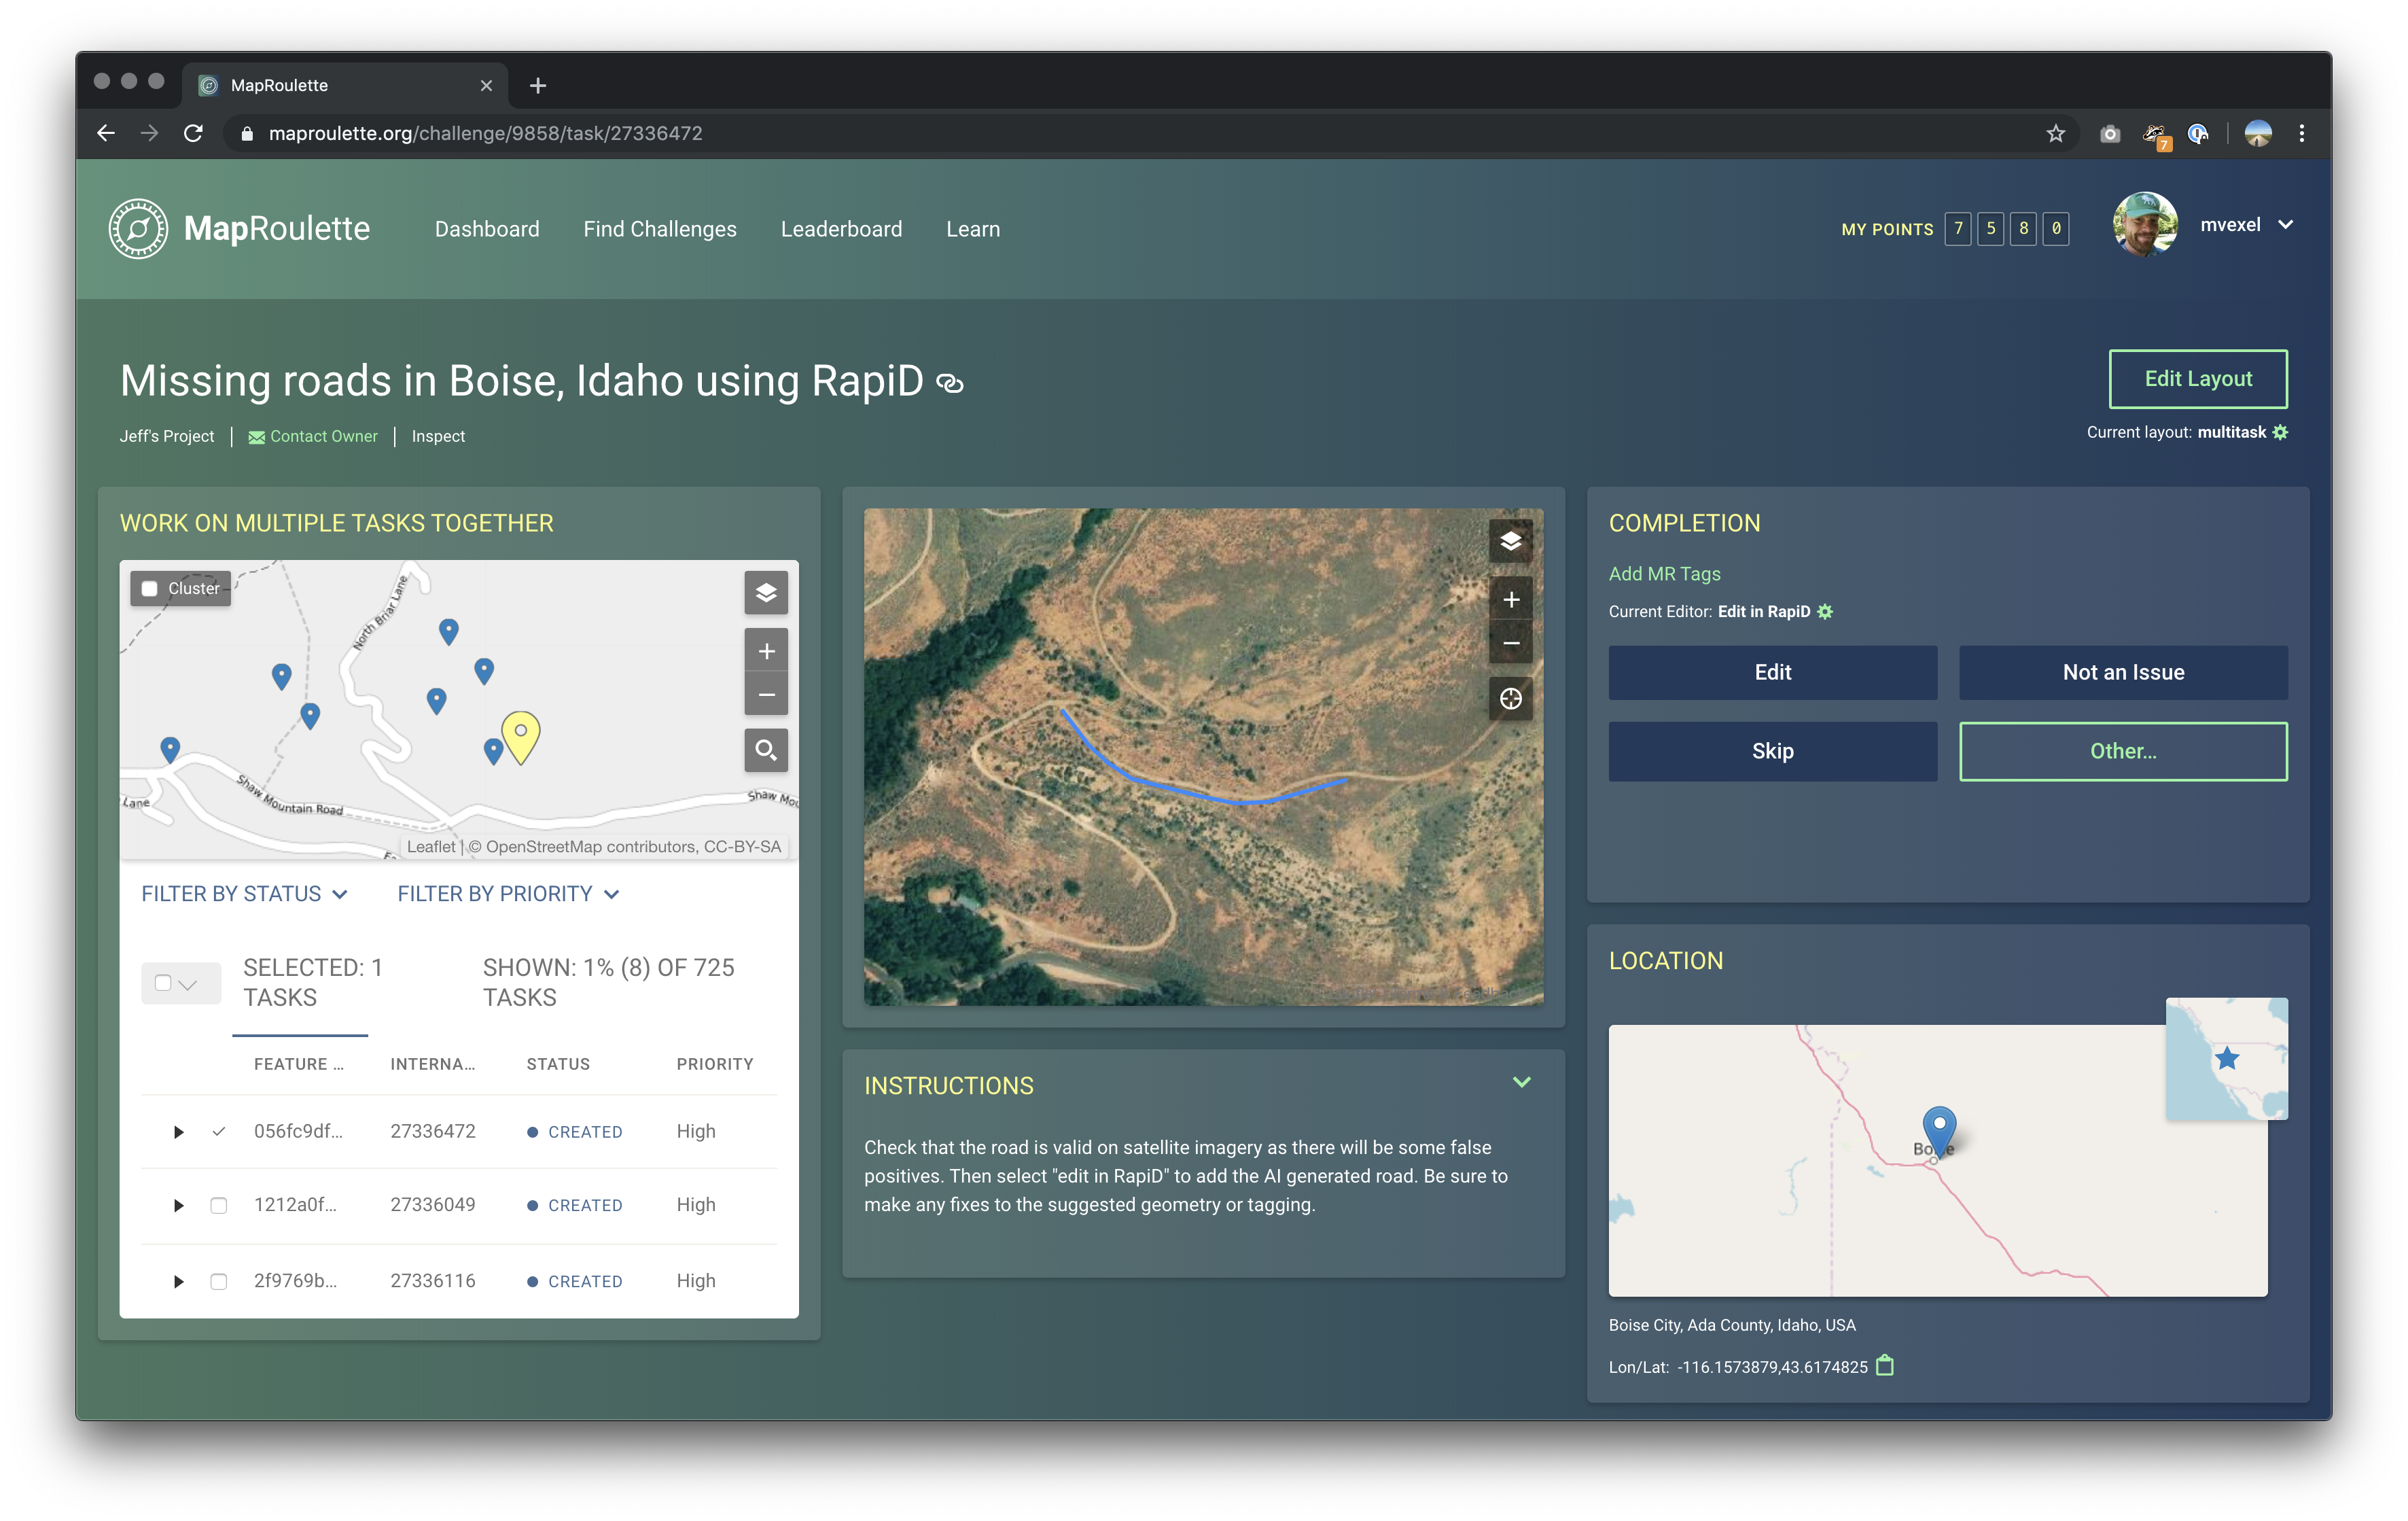The height and width of the screenshot is (1521, 2408).
Task: Zoom in on the satellite task map
Action: 1510,599
